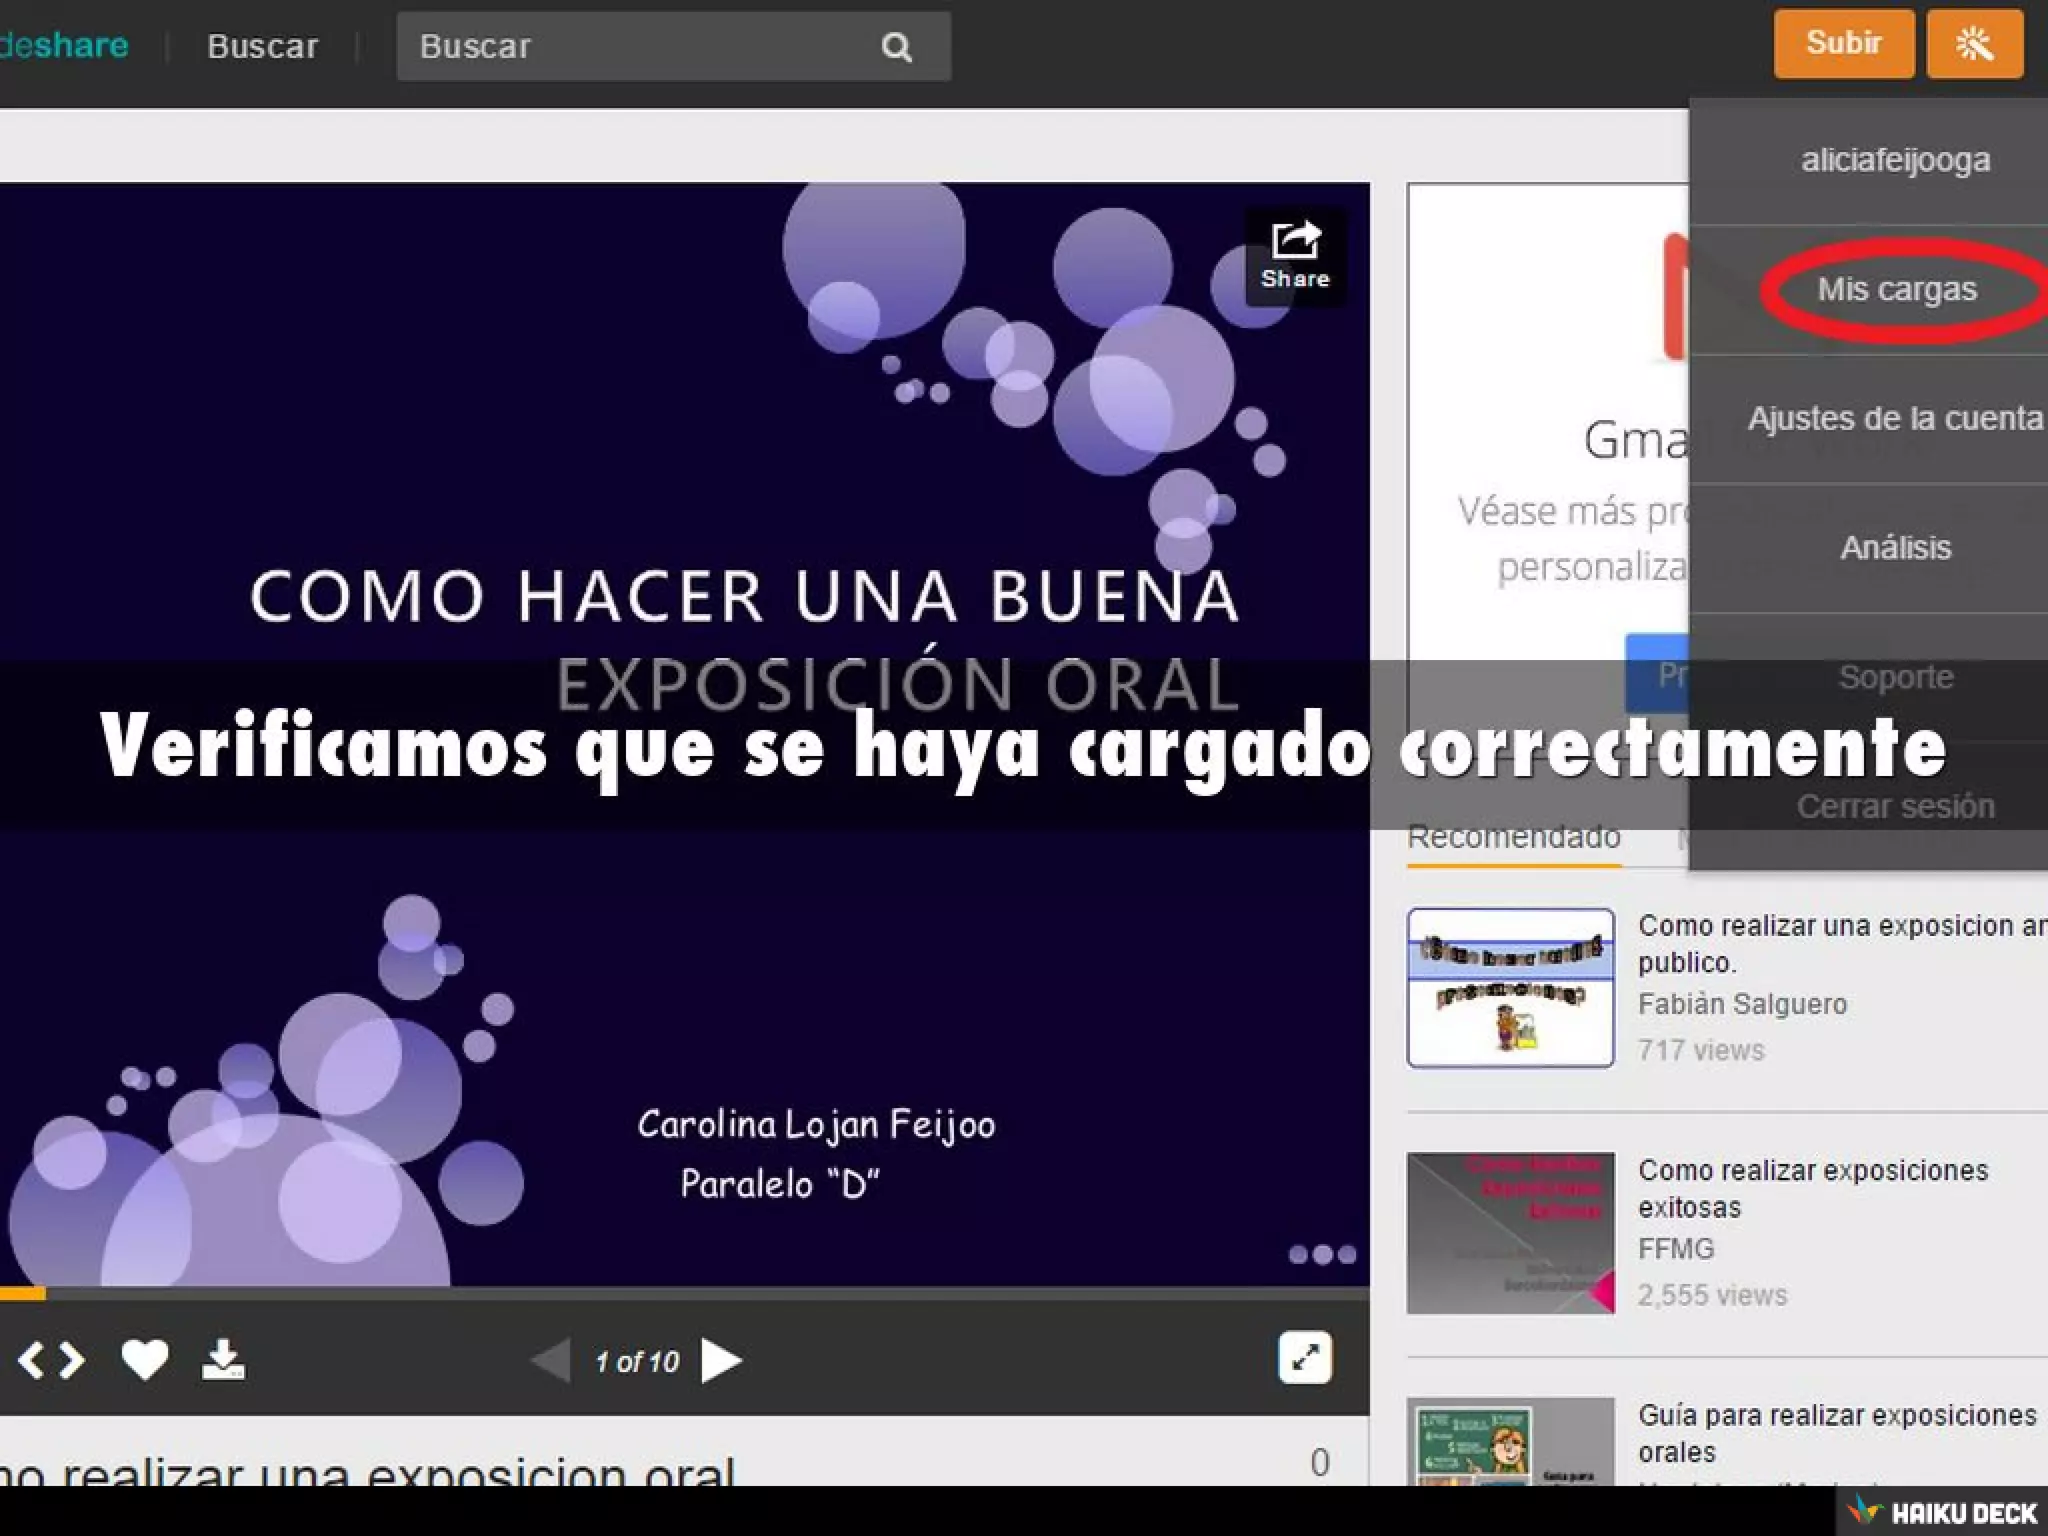The image size is (2048, 1536).
Task: Open the embed code icon
Action: coord(51,1360)
